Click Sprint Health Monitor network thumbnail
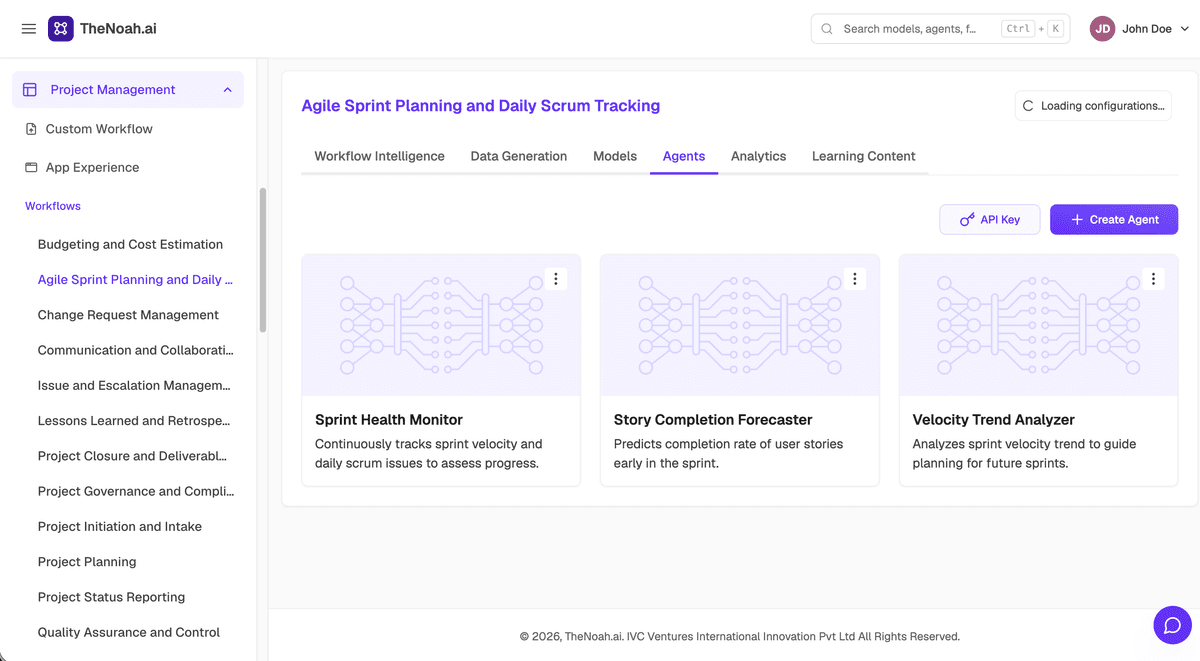 point(441,325)
